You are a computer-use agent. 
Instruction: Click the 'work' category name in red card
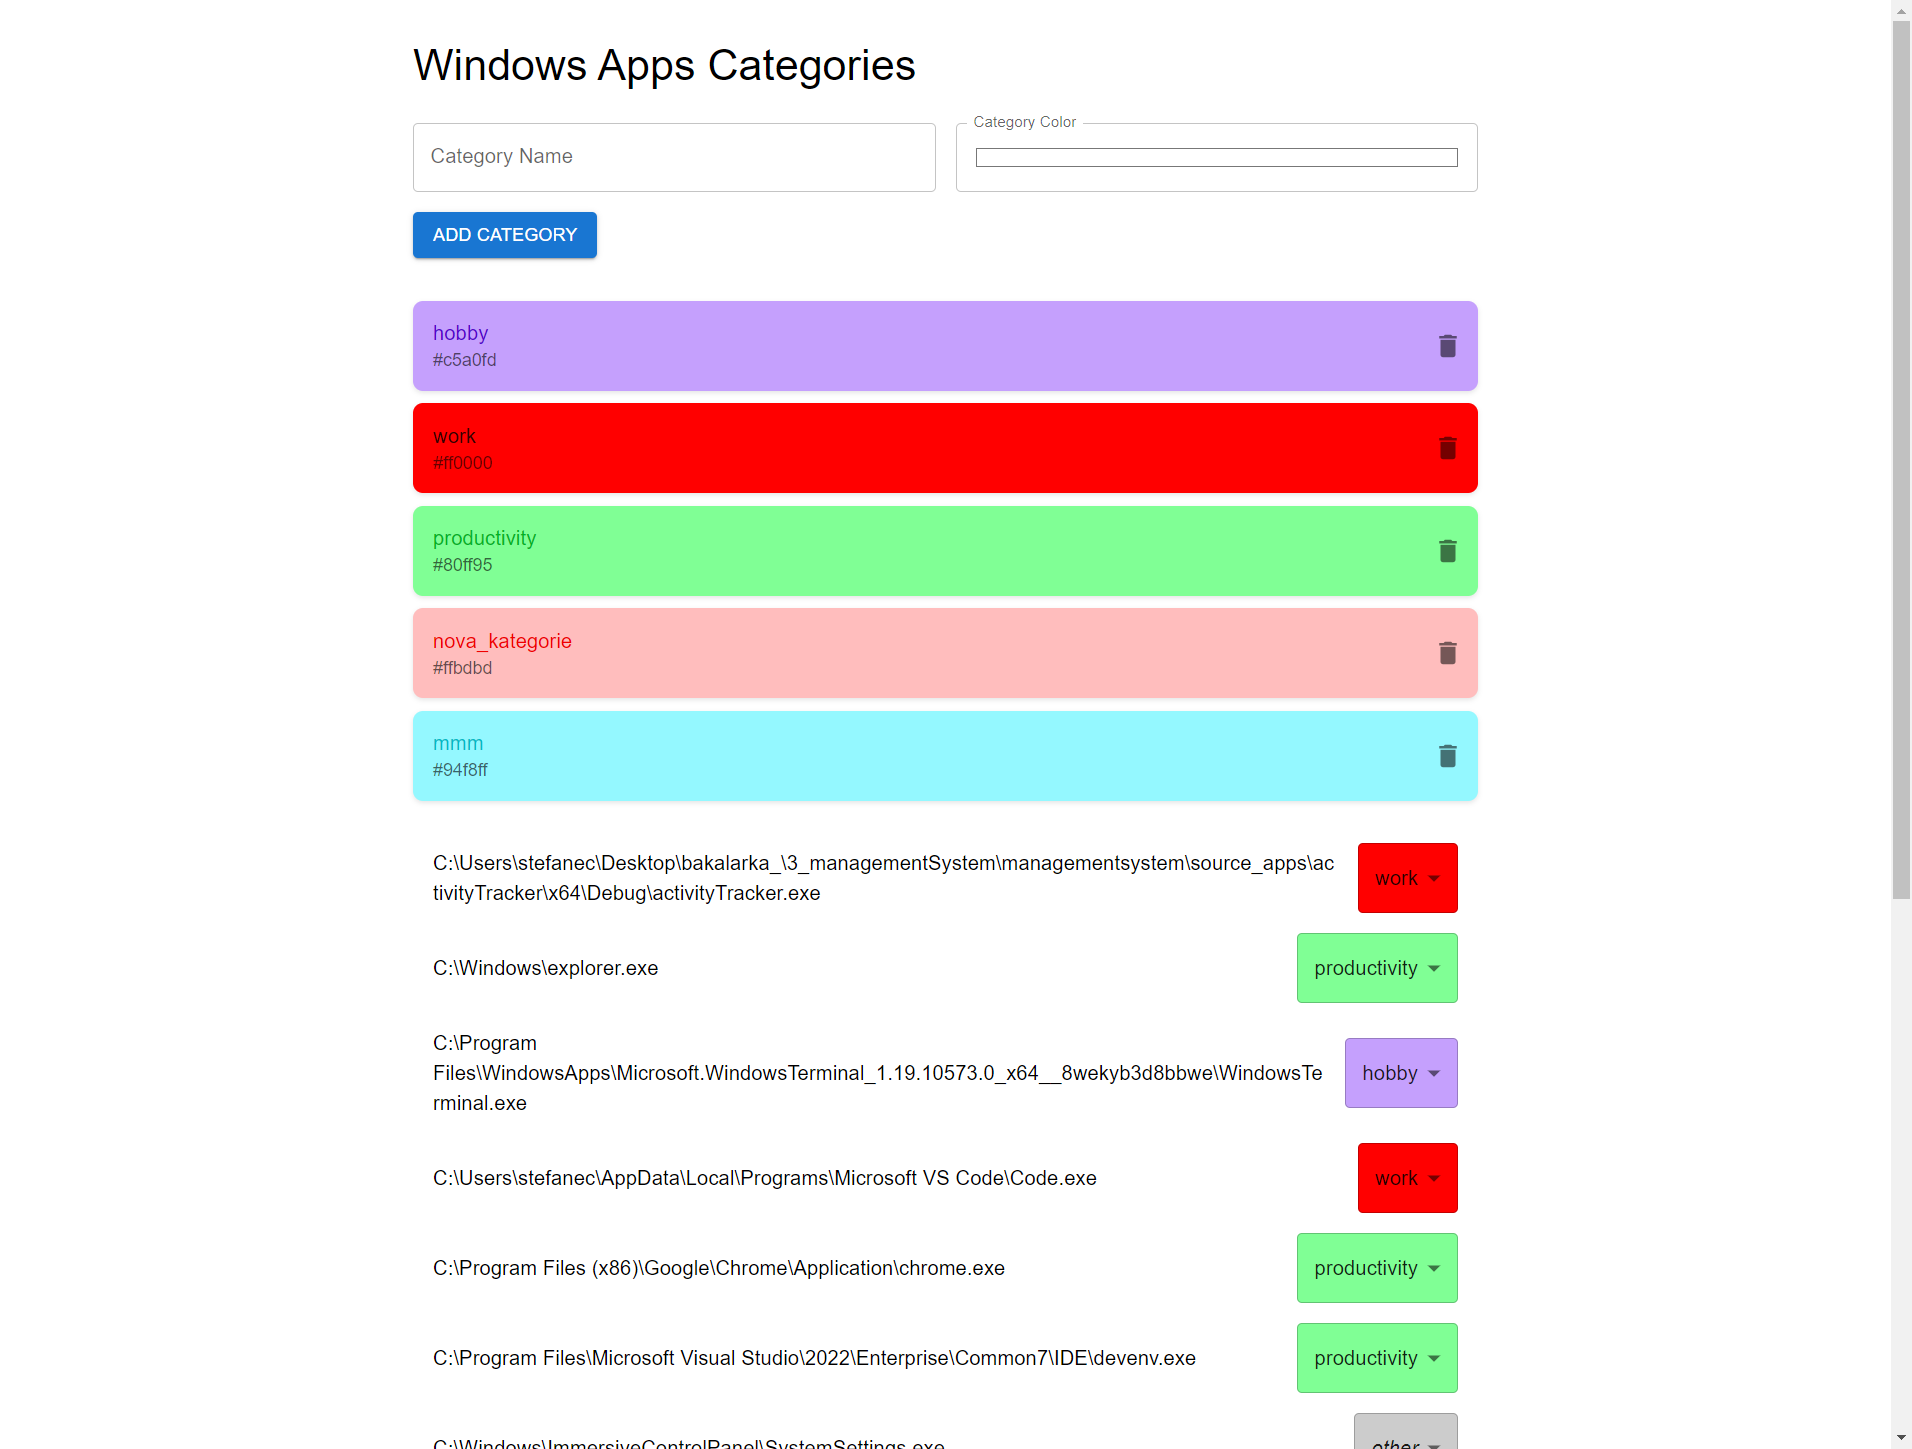[454, 436]
